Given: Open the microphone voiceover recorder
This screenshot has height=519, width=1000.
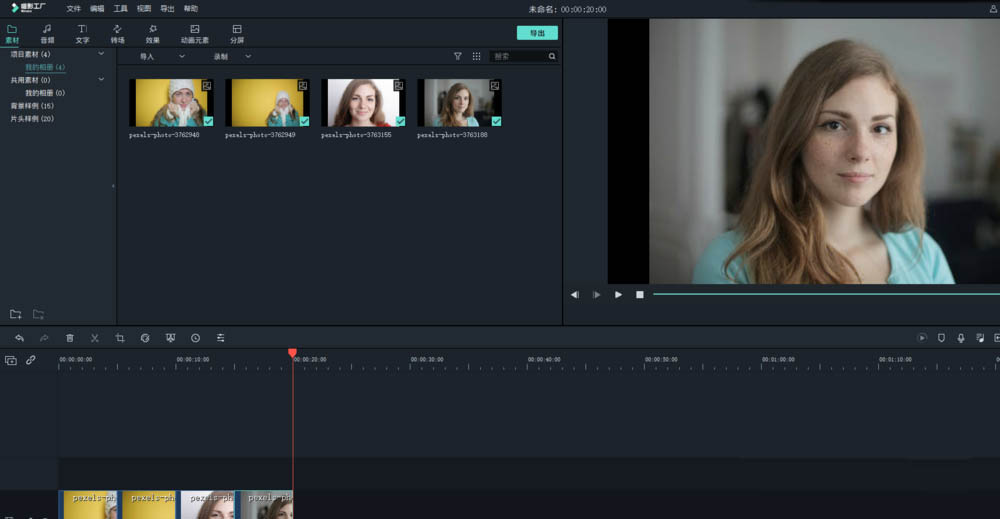Looking at the screenshot, I should click(x=961, y=338).
